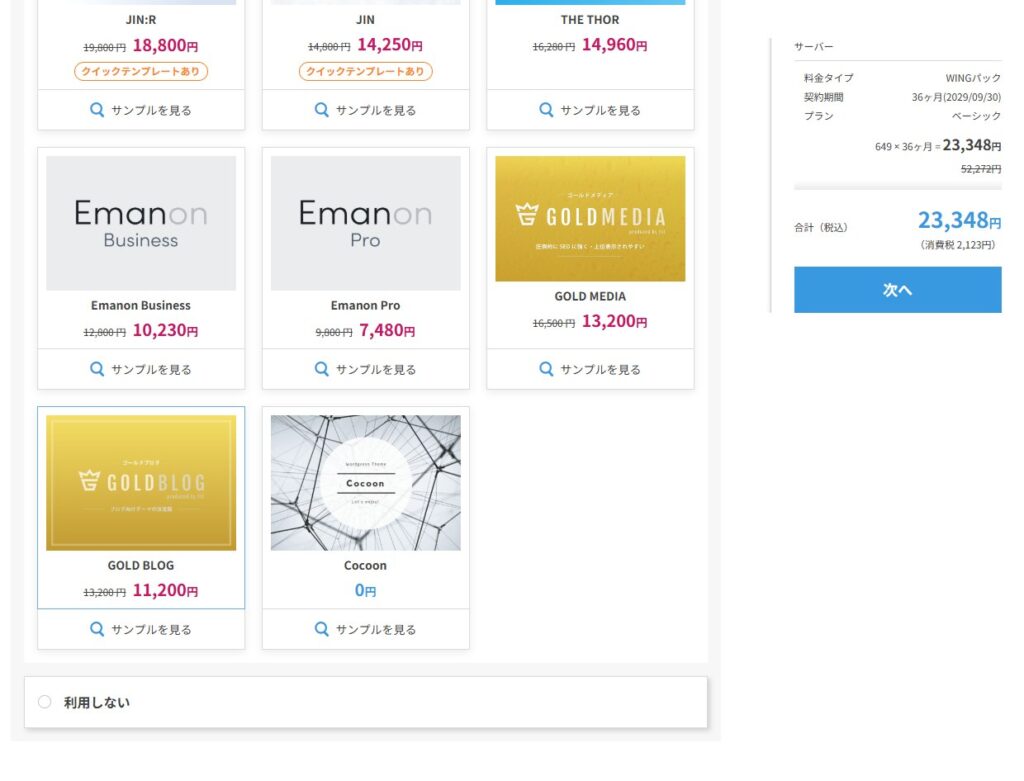Click magnifier icon under JIN:R card
The width and height of the screenshot is (1024, 781).
coord(97,110)
